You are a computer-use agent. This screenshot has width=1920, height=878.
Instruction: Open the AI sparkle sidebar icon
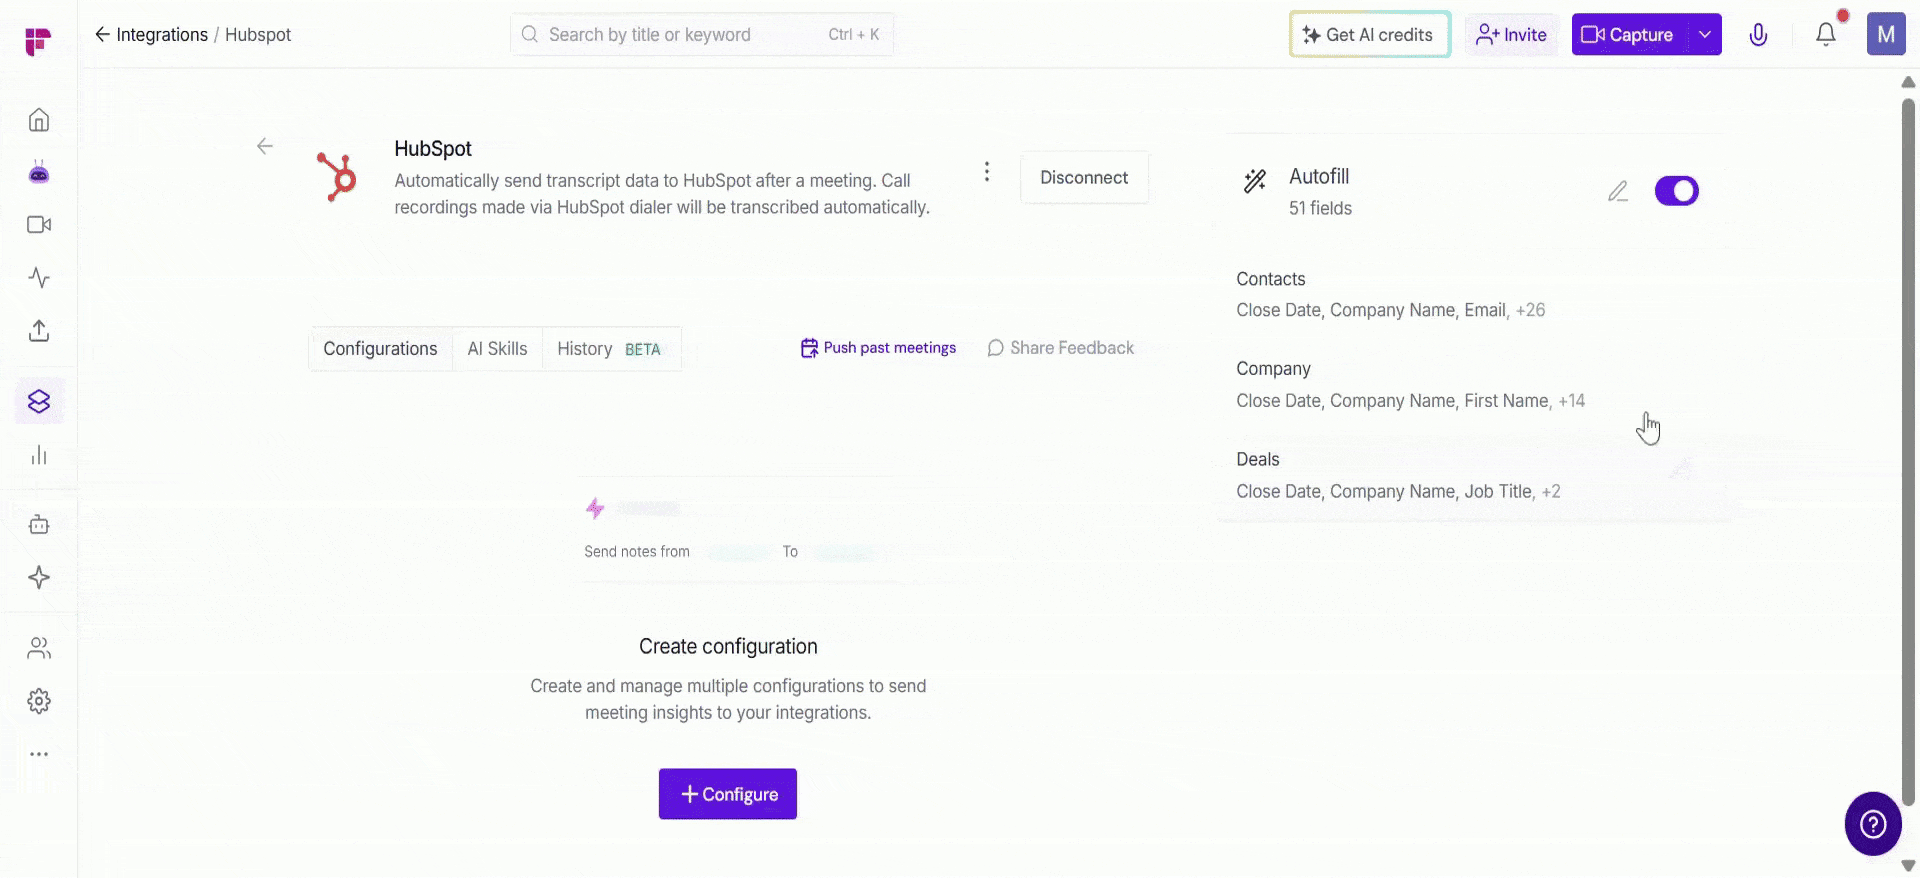click(x=39, y=577)
